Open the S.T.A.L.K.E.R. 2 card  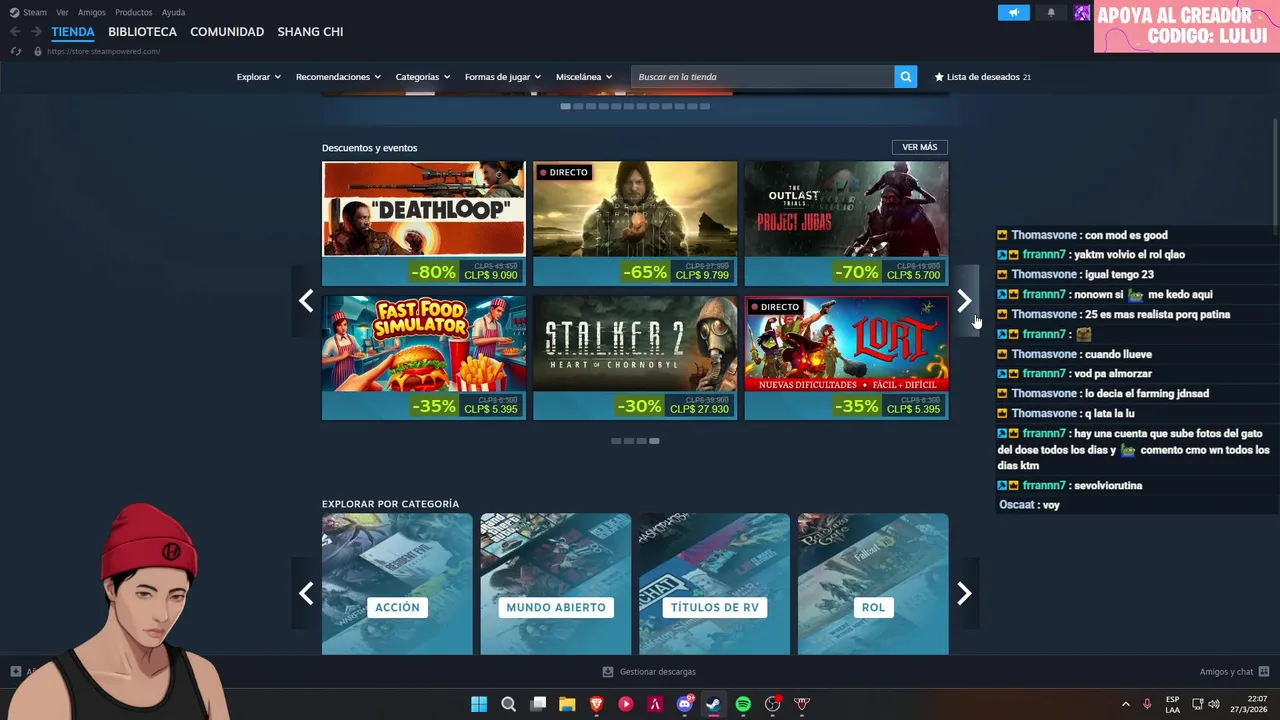[635, 358]
